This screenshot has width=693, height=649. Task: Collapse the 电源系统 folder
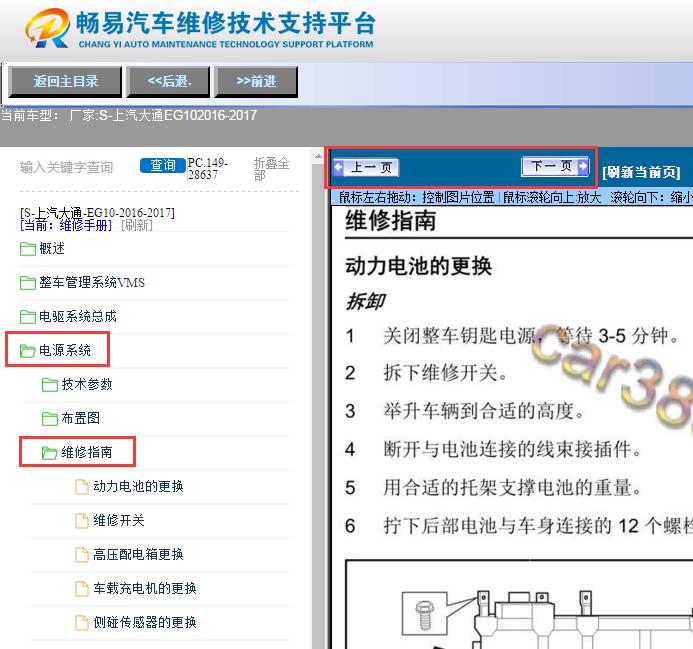65,351
